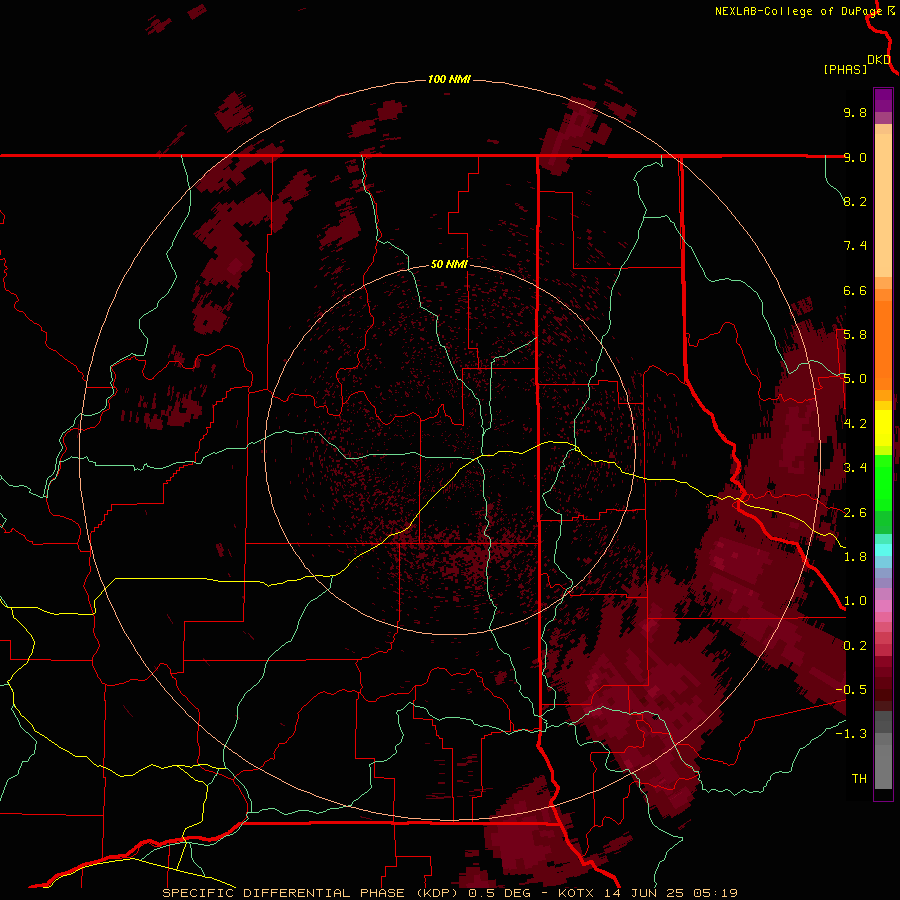Click the 0.2 value on the color scale
This screenshot has height=900, width=900.
point(855,646)
